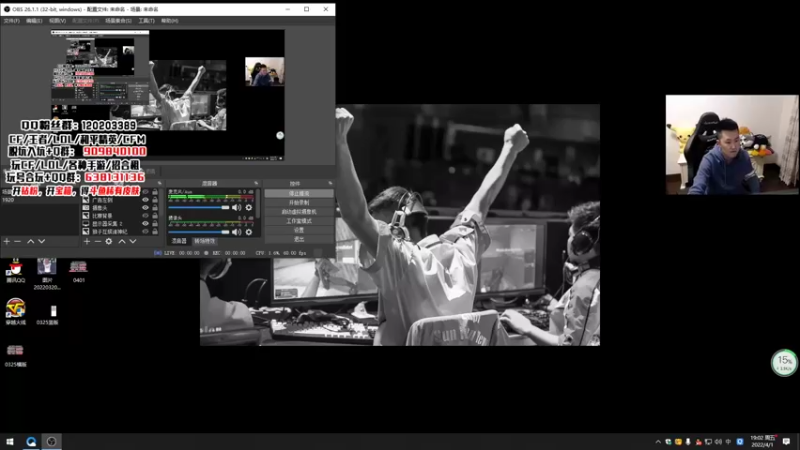This screenshot has width=800, height=450.
Task: Enable 工作室模式 studio mode button
Action: pyautogui.click(x=299, y=221)
